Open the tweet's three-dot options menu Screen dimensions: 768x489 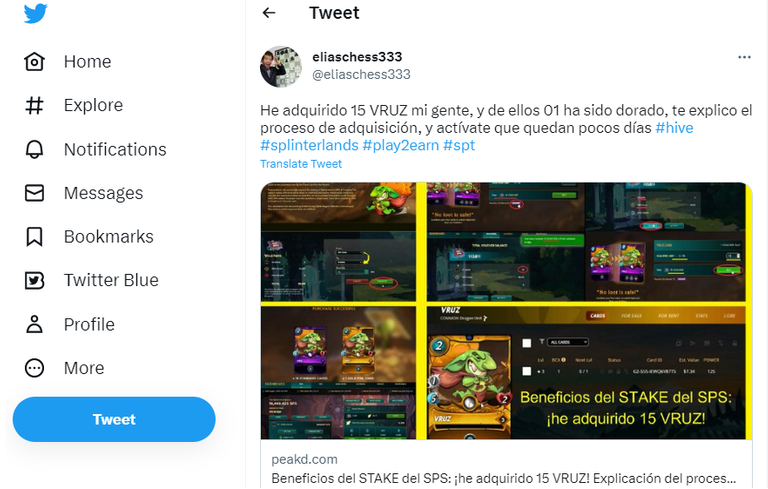(x=744, y=57)
